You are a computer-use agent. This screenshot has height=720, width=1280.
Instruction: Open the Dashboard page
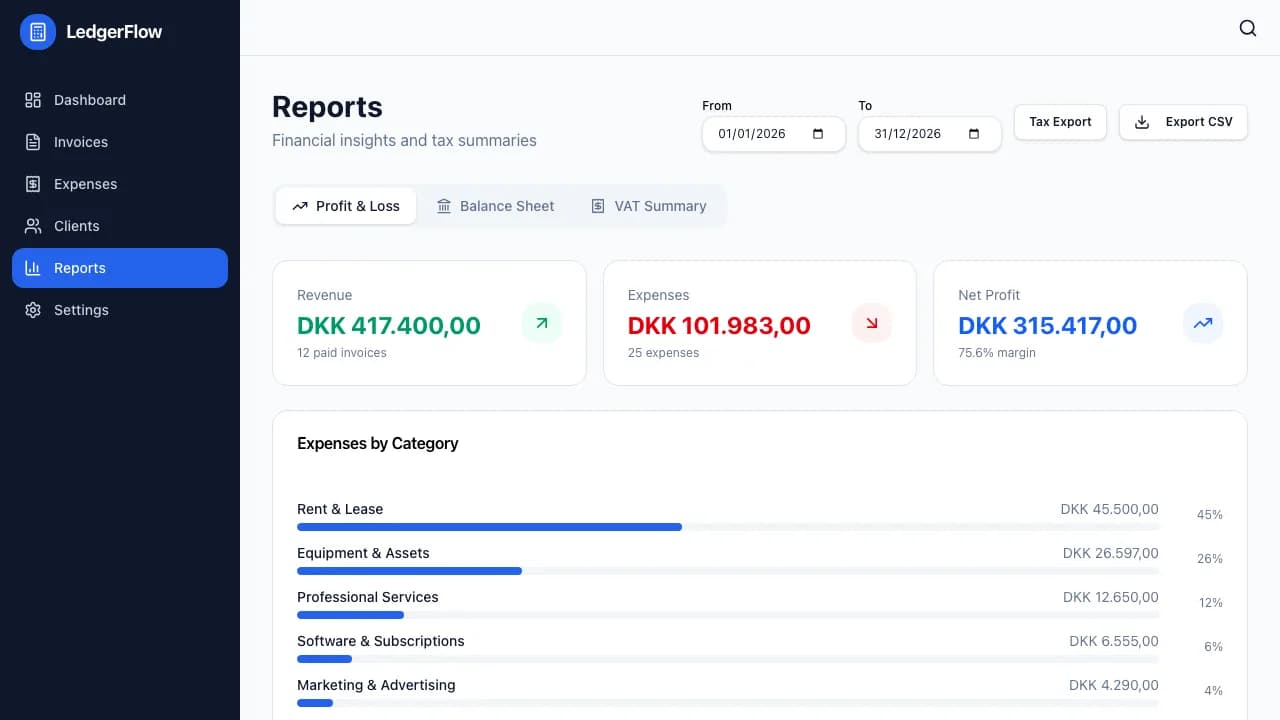120,100
